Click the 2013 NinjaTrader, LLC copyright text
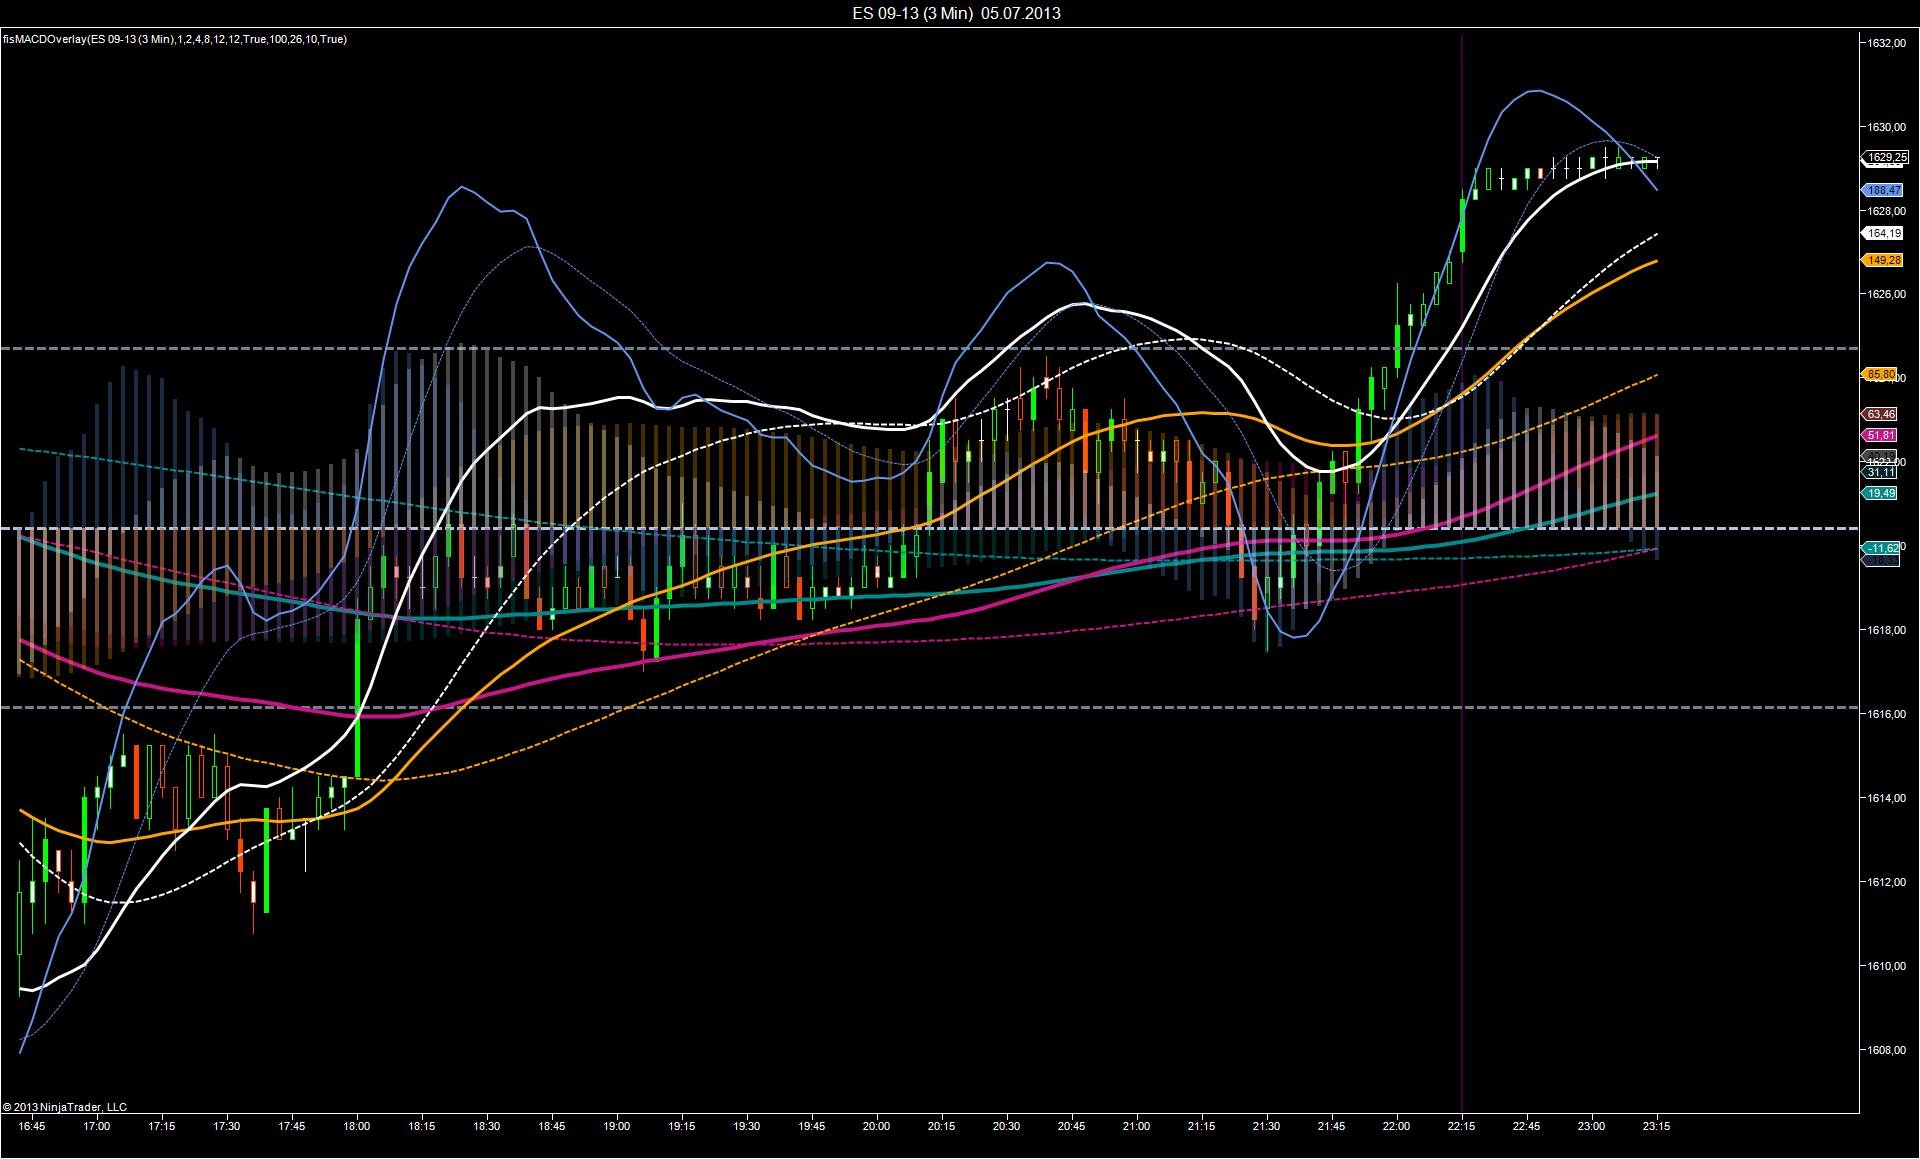 pos(65,1107)
